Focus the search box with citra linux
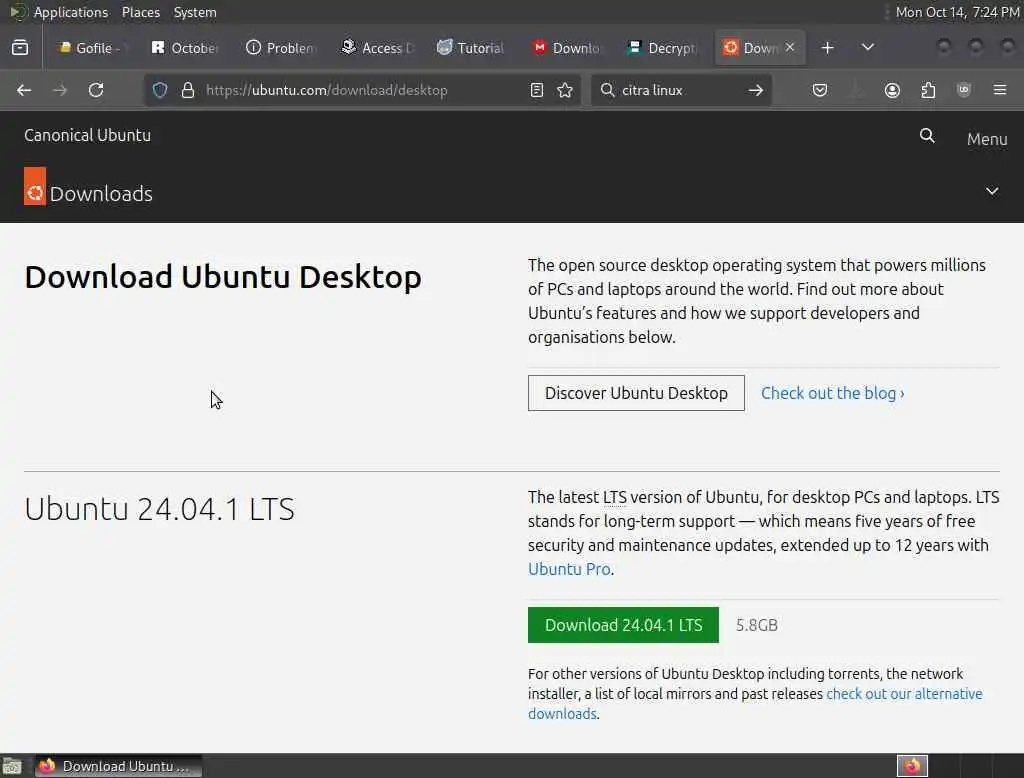 tap(679, 90)
